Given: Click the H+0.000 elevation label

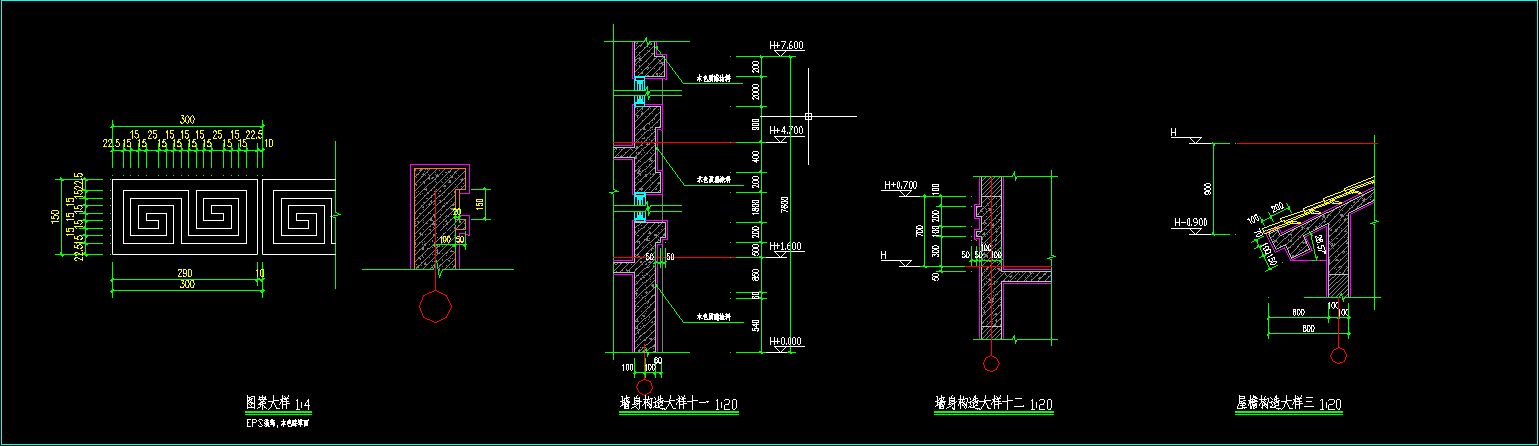Looking at the screenshot, I should (786, 342).
